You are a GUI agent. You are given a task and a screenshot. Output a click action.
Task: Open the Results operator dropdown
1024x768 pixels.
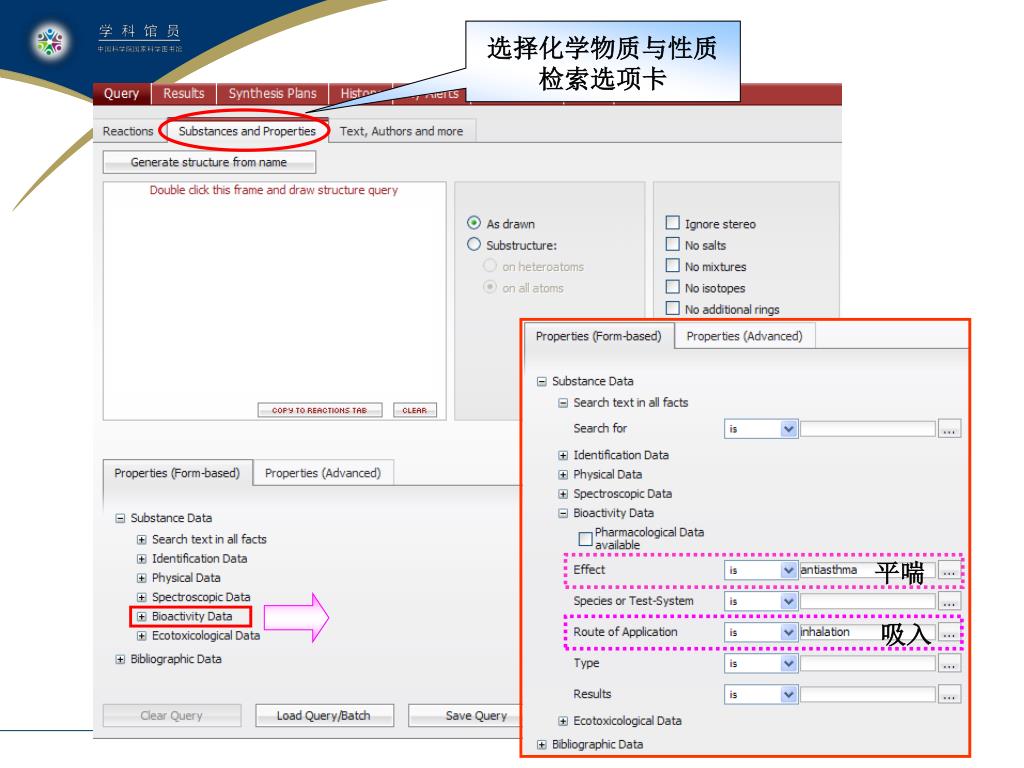789,694
